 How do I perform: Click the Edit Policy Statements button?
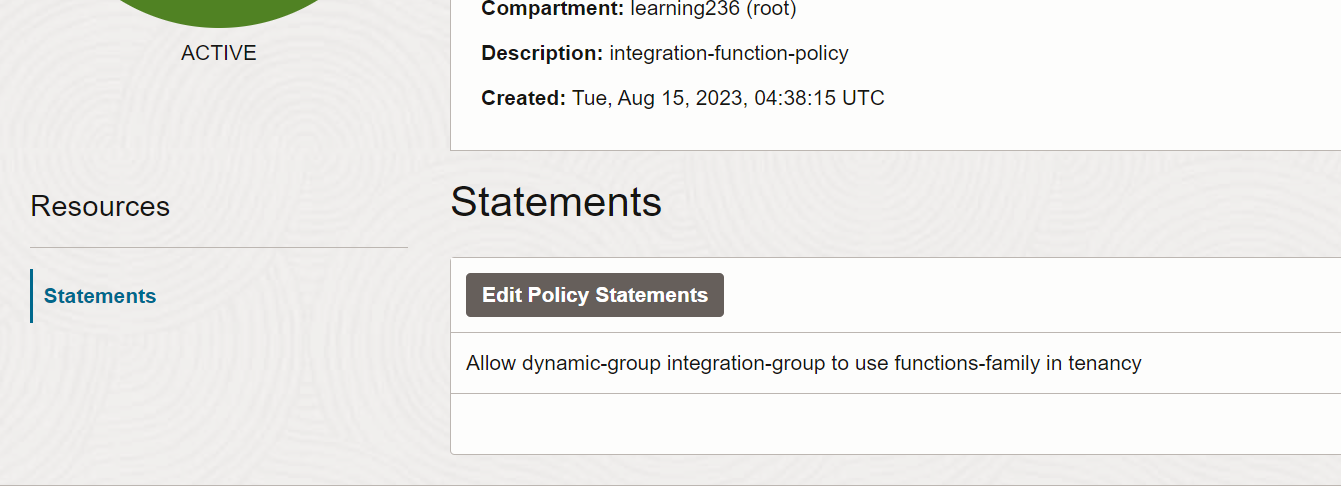click(x=595, y=295)
